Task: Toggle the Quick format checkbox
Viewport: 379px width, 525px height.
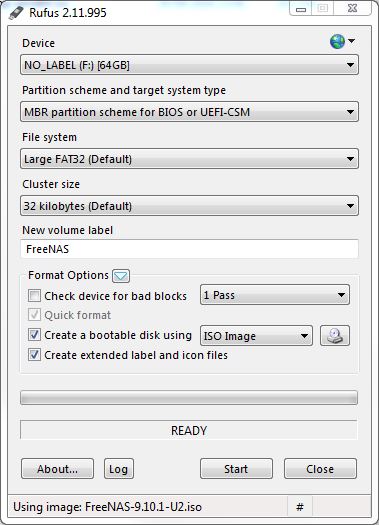Action: coord(34,315)
